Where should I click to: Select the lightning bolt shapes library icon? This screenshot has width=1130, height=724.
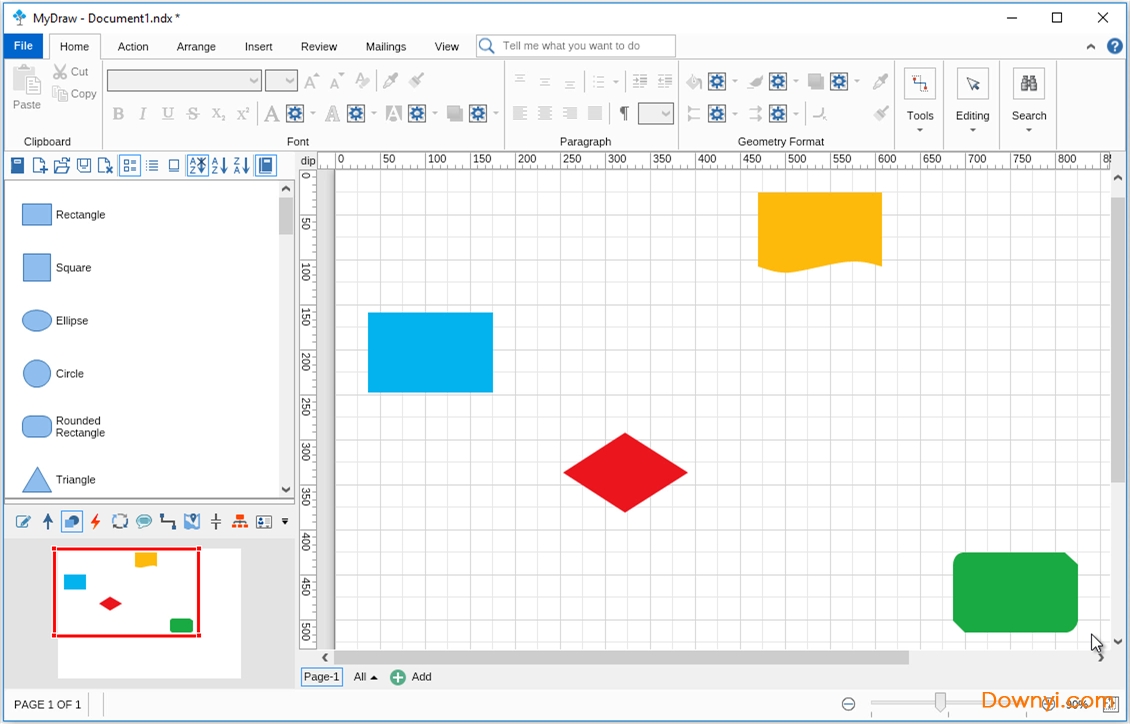click(96, 521)
